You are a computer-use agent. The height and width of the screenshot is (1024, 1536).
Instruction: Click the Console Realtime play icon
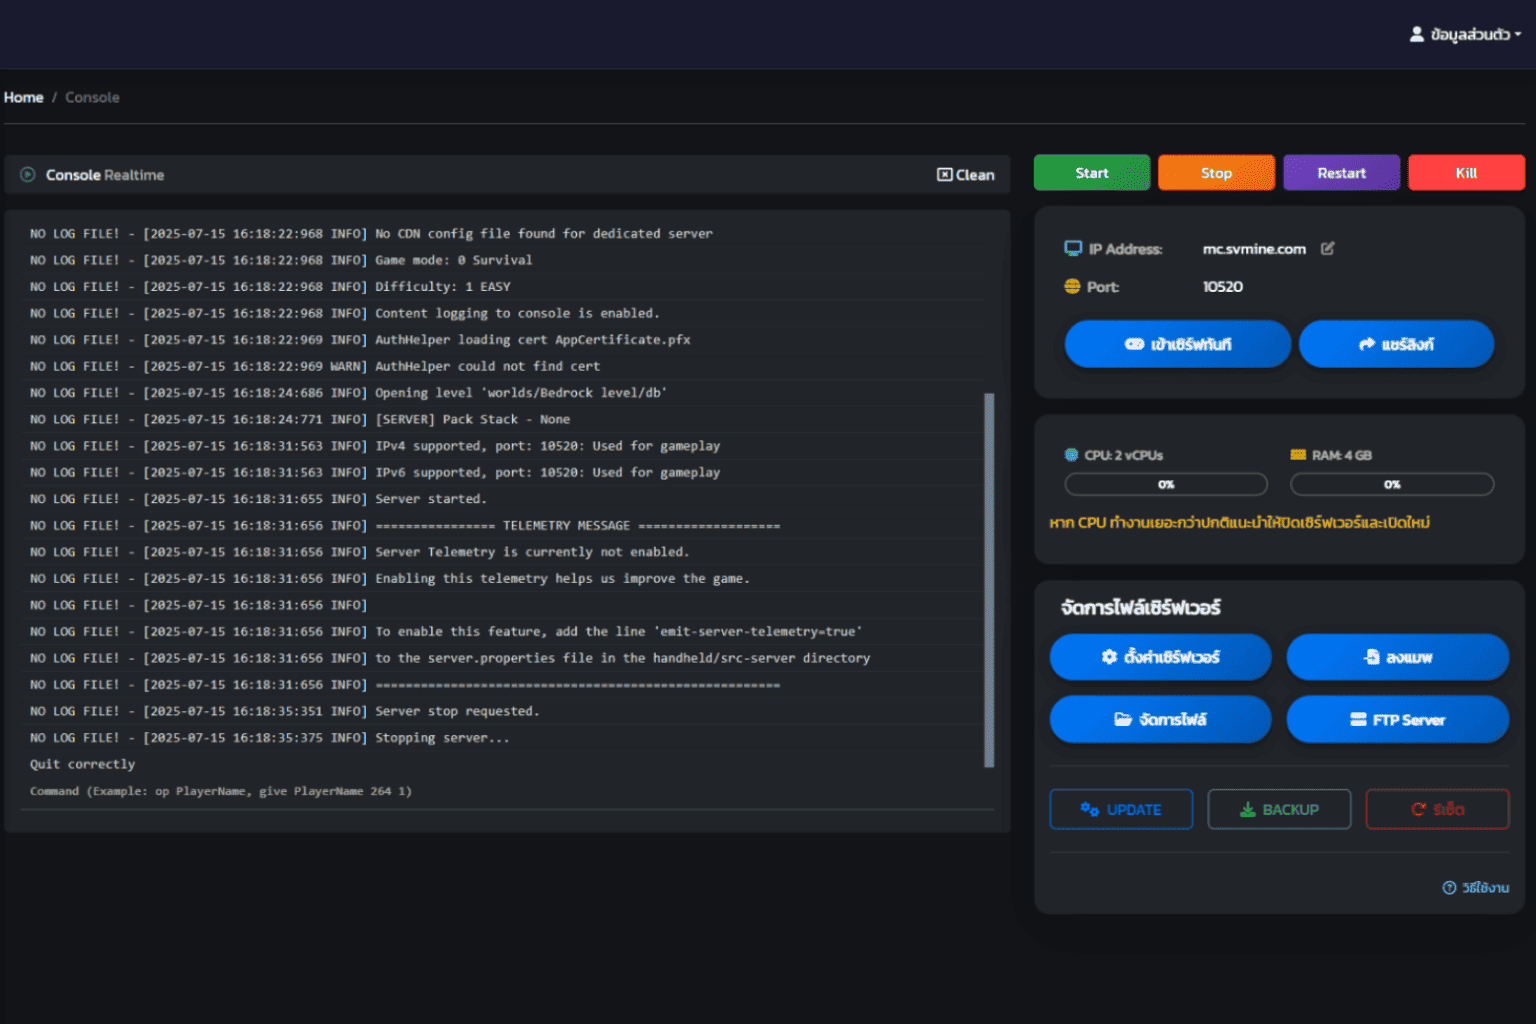[28, 175]
